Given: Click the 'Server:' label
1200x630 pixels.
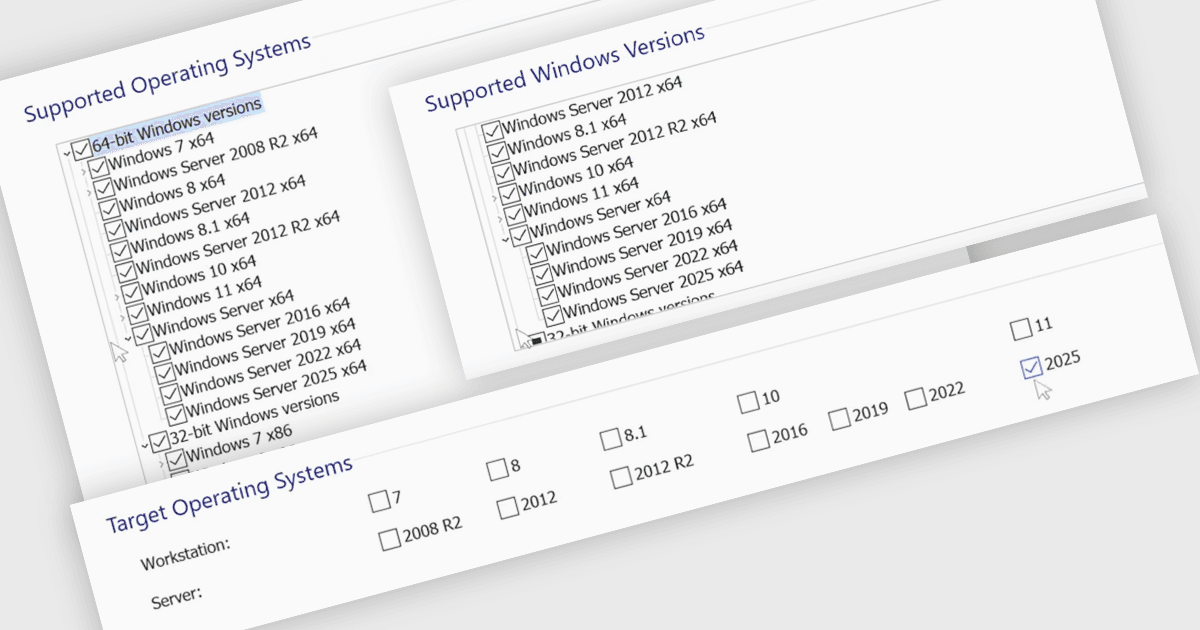Looking at the screenshot, I should [x=177, y=597].
